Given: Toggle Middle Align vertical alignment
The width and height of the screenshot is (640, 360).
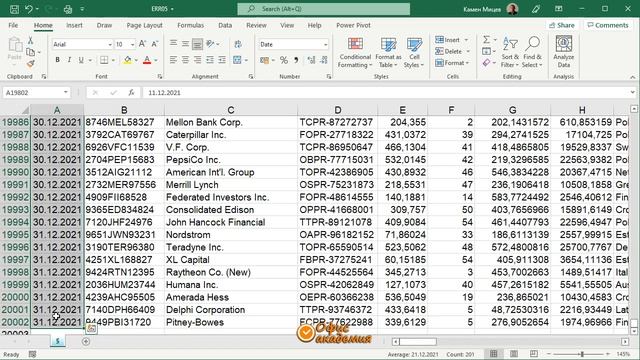Looking at the screenshot, I should point(185,44).
